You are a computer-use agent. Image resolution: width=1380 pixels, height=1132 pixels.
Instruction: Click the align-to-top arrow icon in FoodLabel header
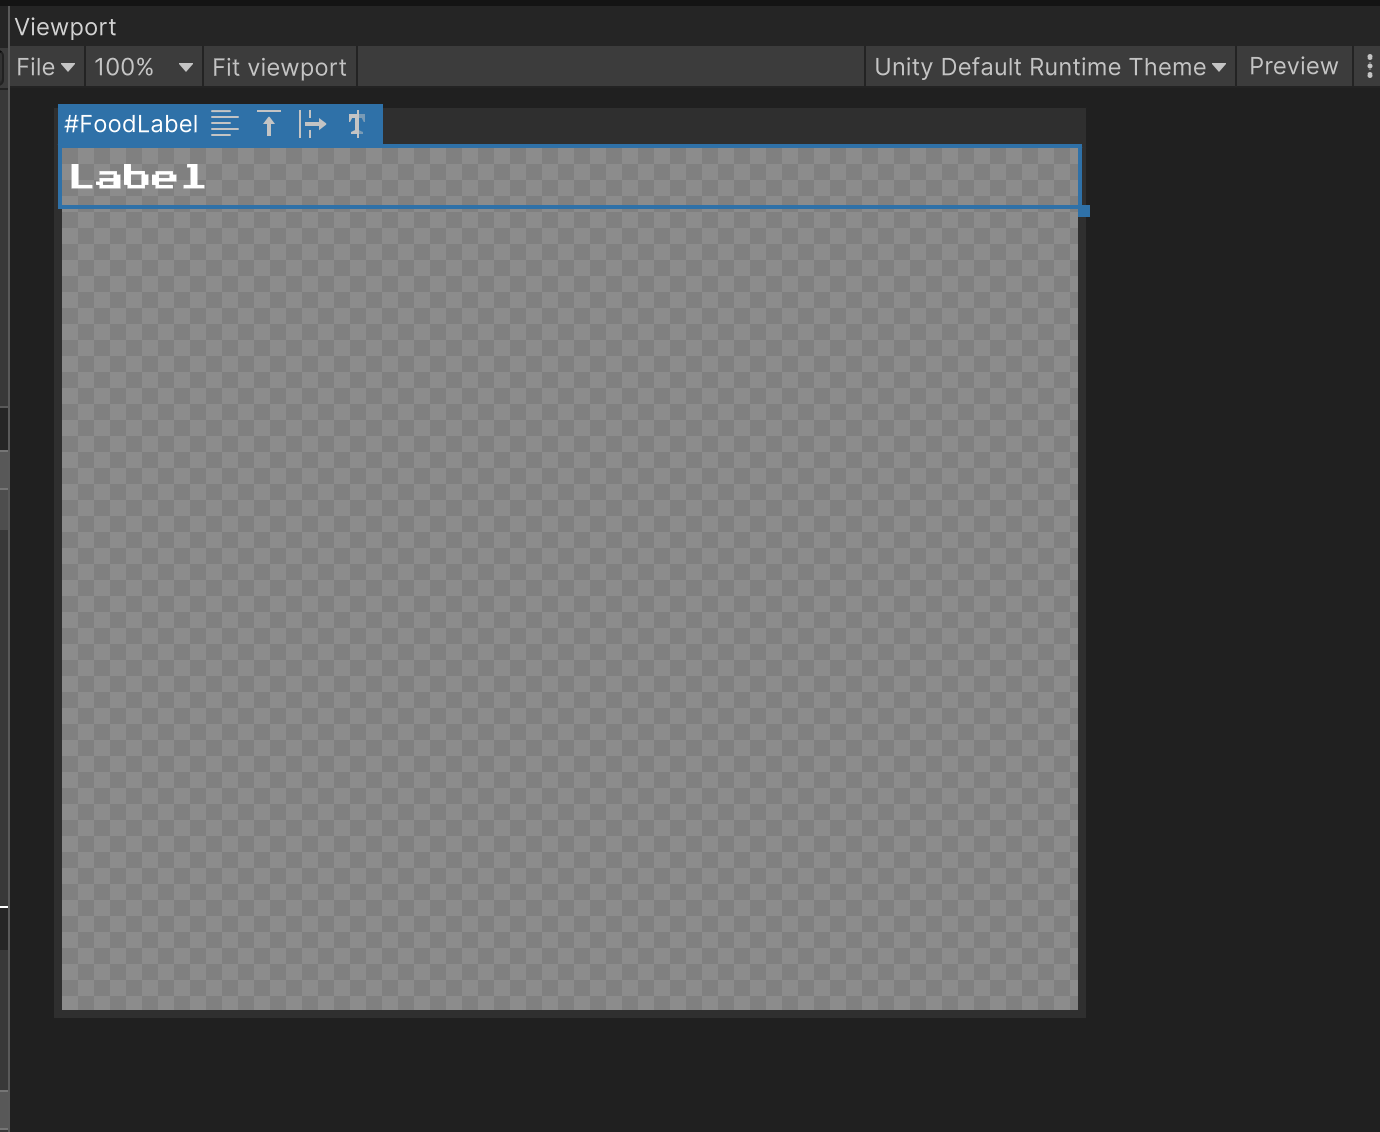point(269,124)
